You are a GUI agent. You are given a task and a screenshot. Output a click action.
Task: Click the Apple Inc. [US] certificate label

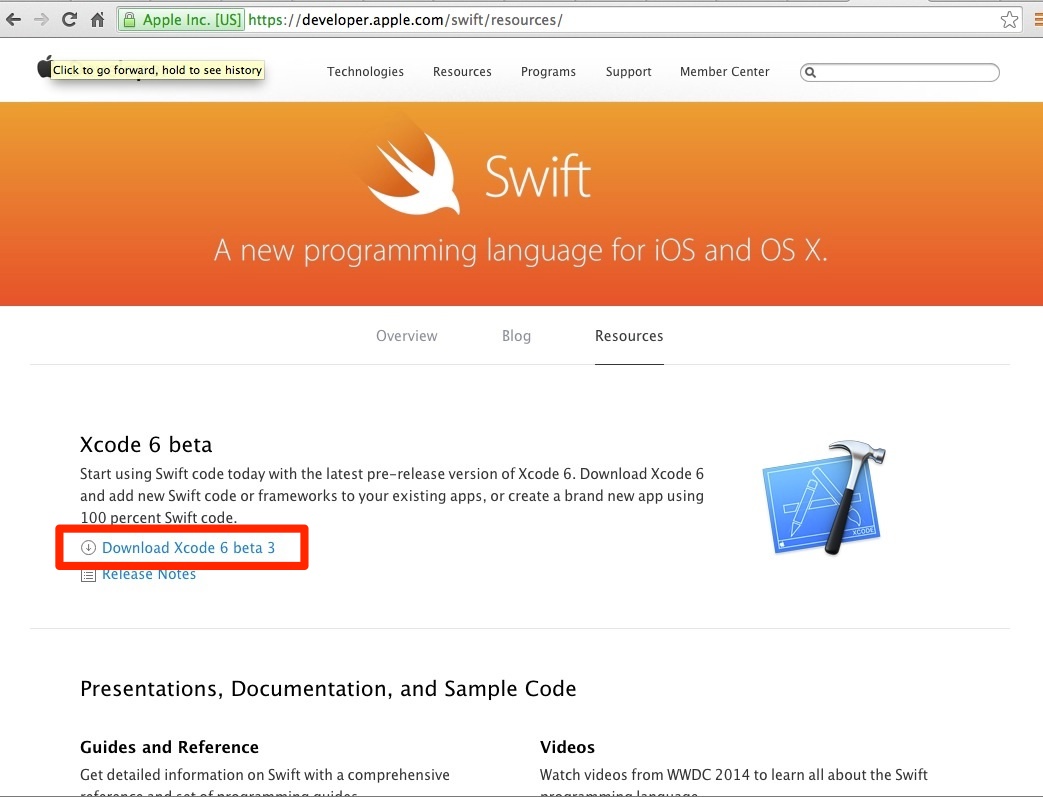pos(192,20)
